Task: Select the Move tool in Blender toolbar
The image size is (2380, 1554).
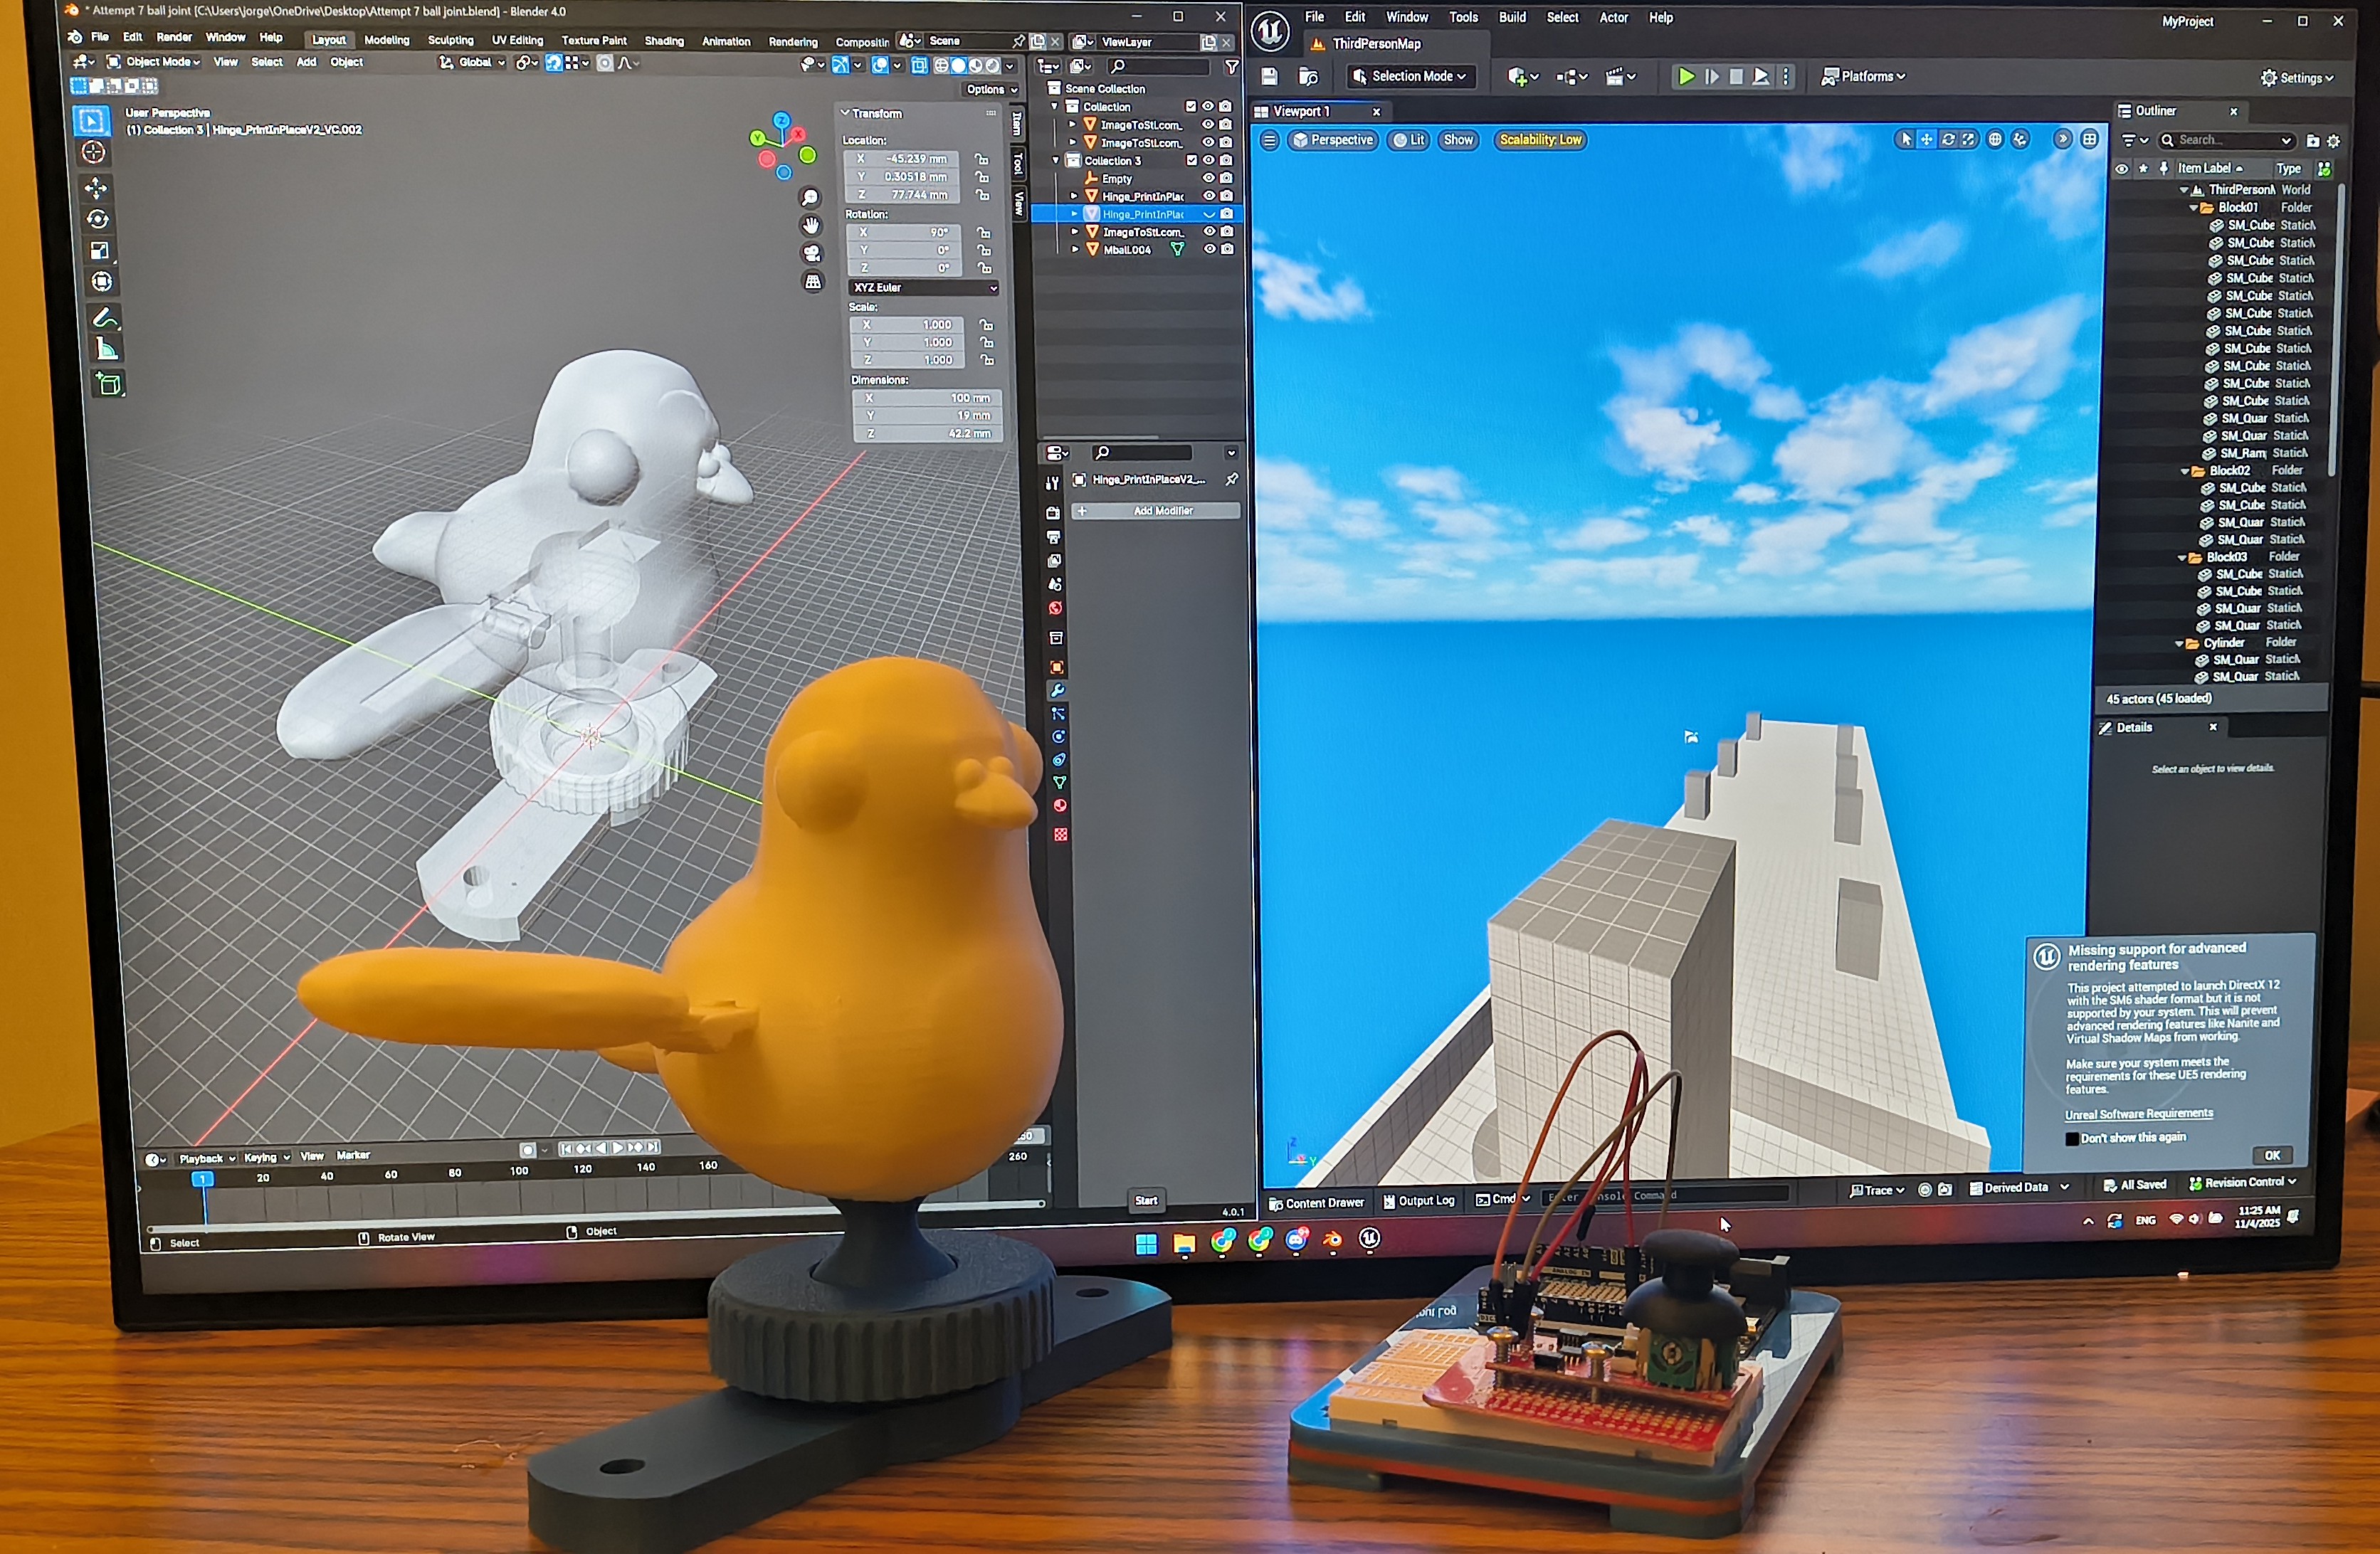Action: pos(96,188)
